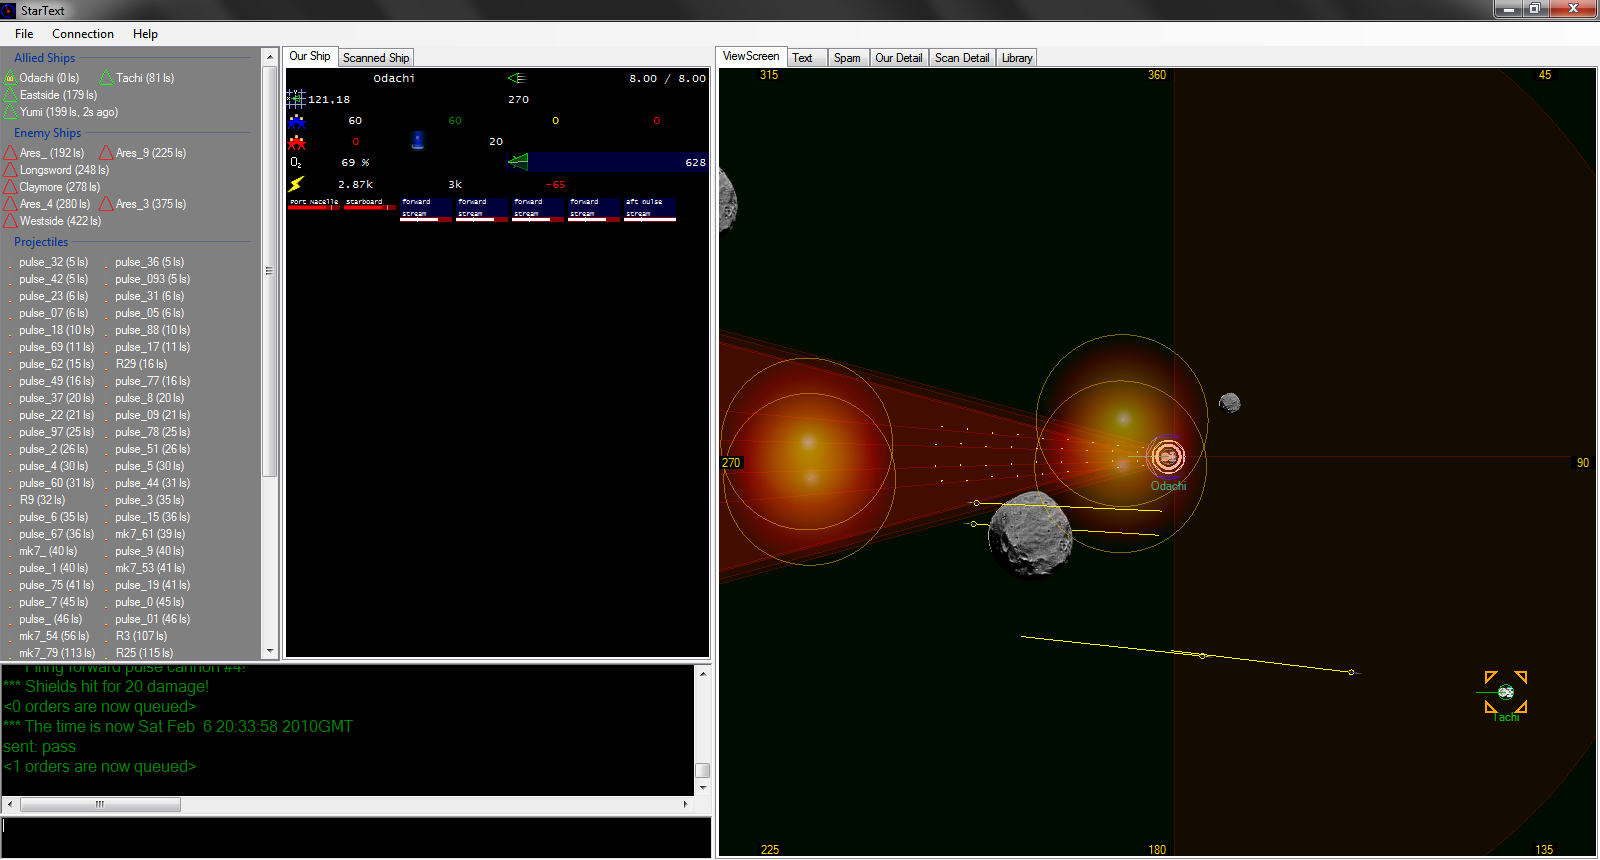Image resolution: width=1600 pixels, height=860 pixels.
Task: Click the green triangle beside Eastside
Action: 11,95
